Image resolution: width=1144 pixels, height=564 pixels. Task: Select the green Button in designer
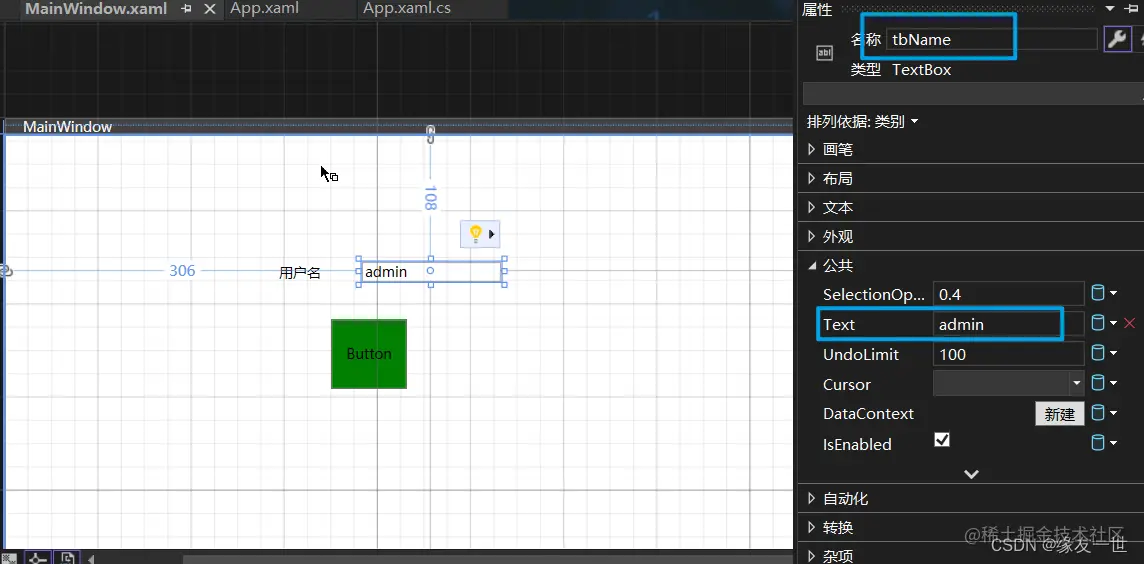(x=369, y=354)
